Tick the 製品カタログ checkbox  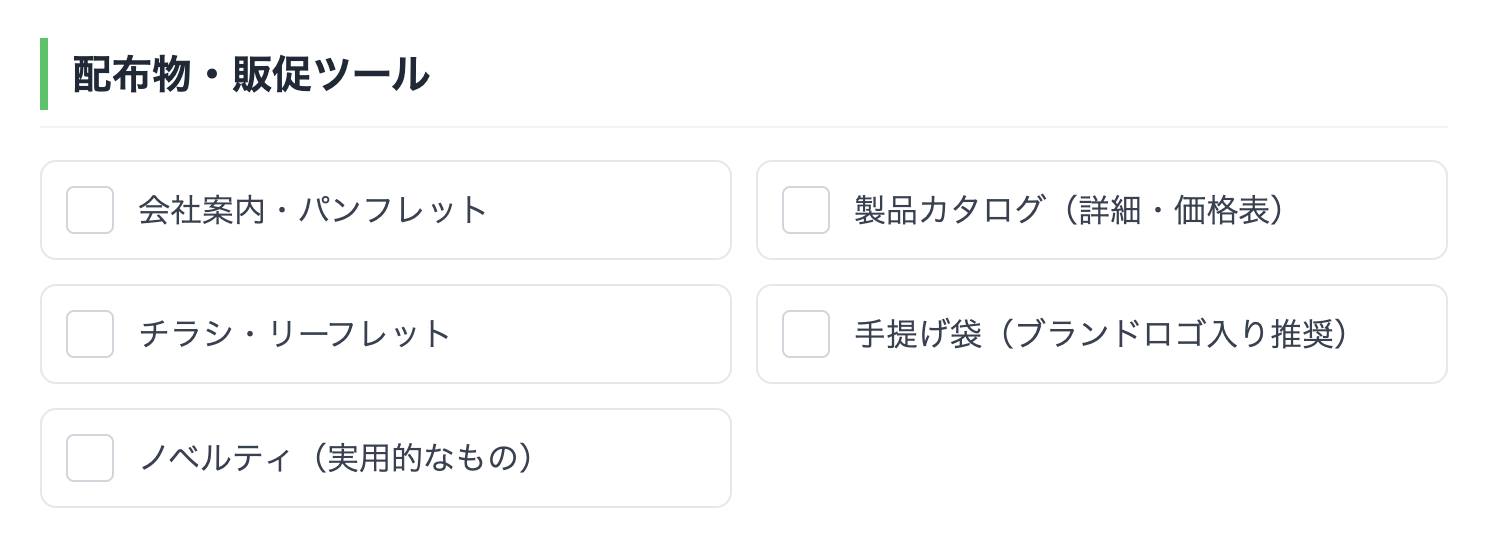806,210
